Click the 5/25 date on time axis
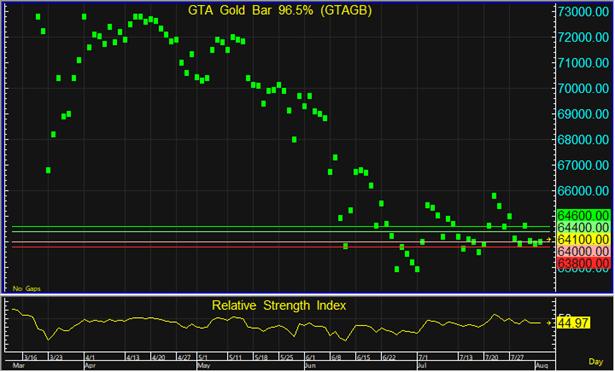Viewport: 615px width, 372px height. [286, 357]
